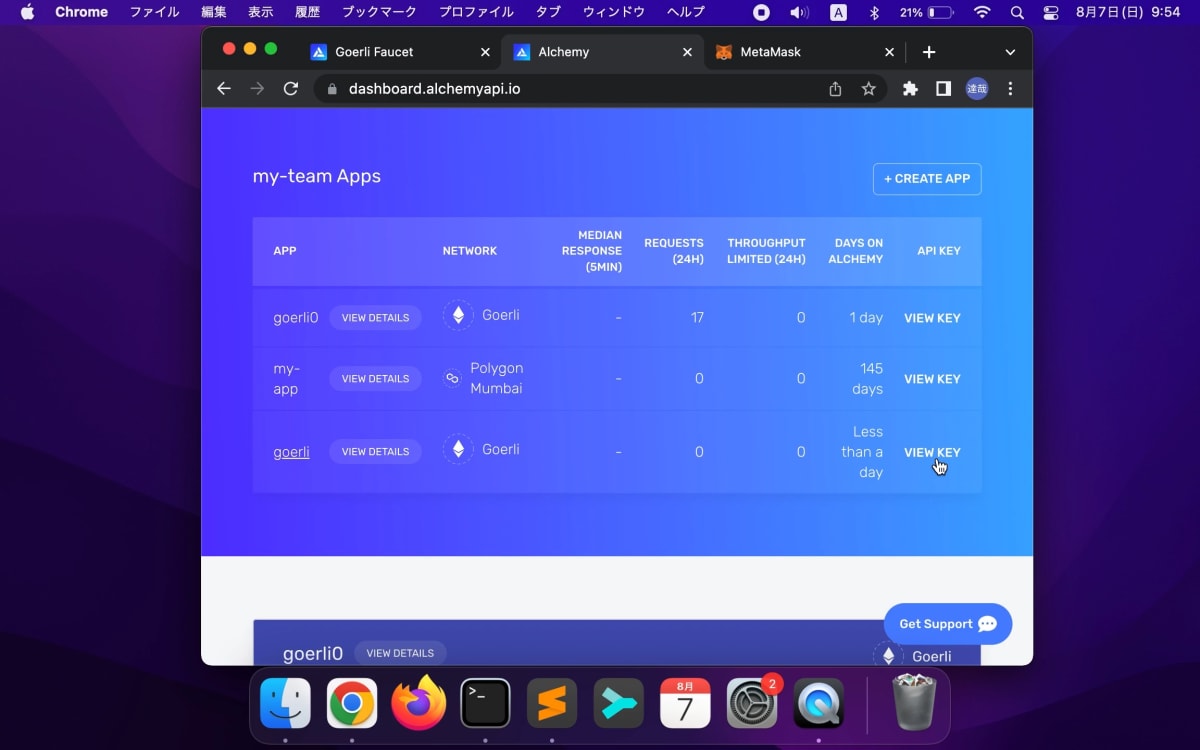The width and height of the screenshot is (1200, 750).
Task: View details for the goerli app
Action: click(x=375, y=452)
